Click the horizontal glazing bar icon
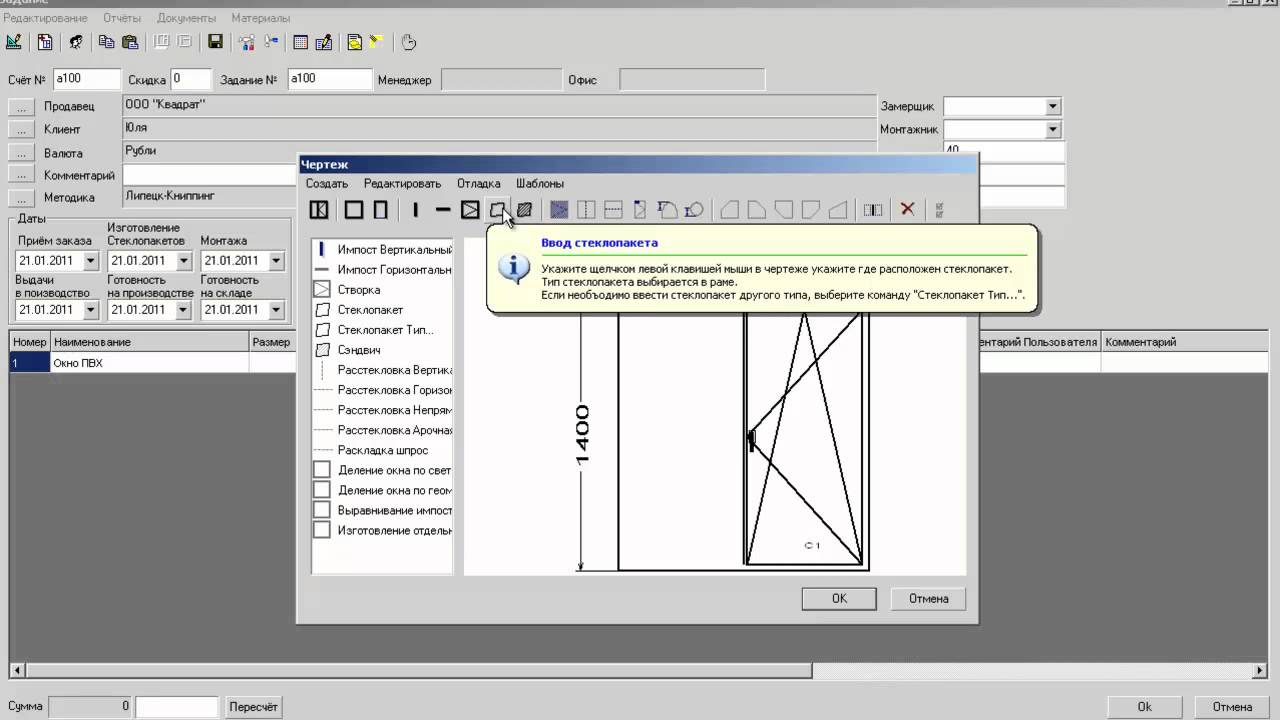The height and width of the screenshot is (720, 1280). point(614,210)
